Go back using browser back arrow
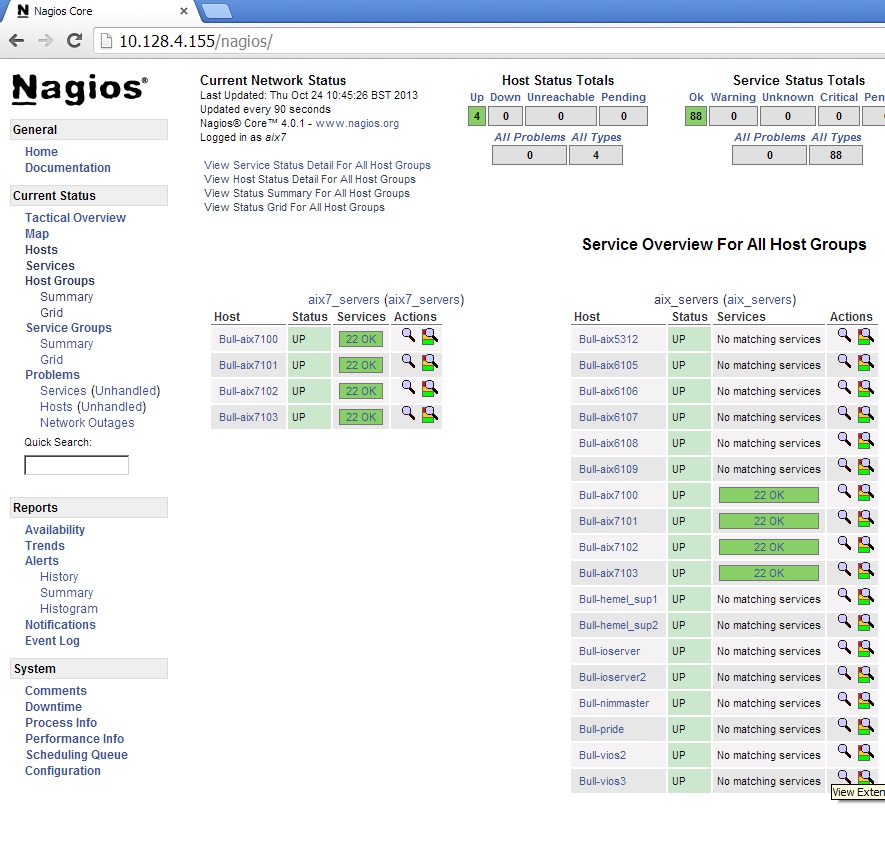885x850 pixels. coord(17,41)
